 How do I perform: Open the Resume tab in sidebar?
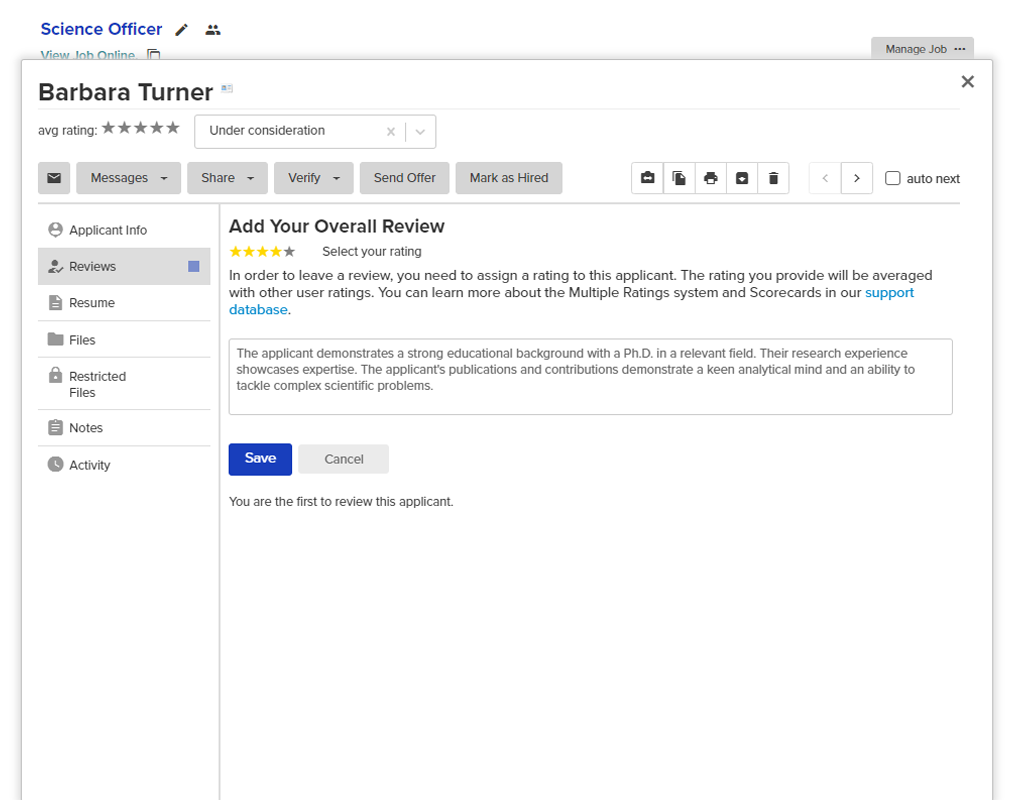coord(92,303)
